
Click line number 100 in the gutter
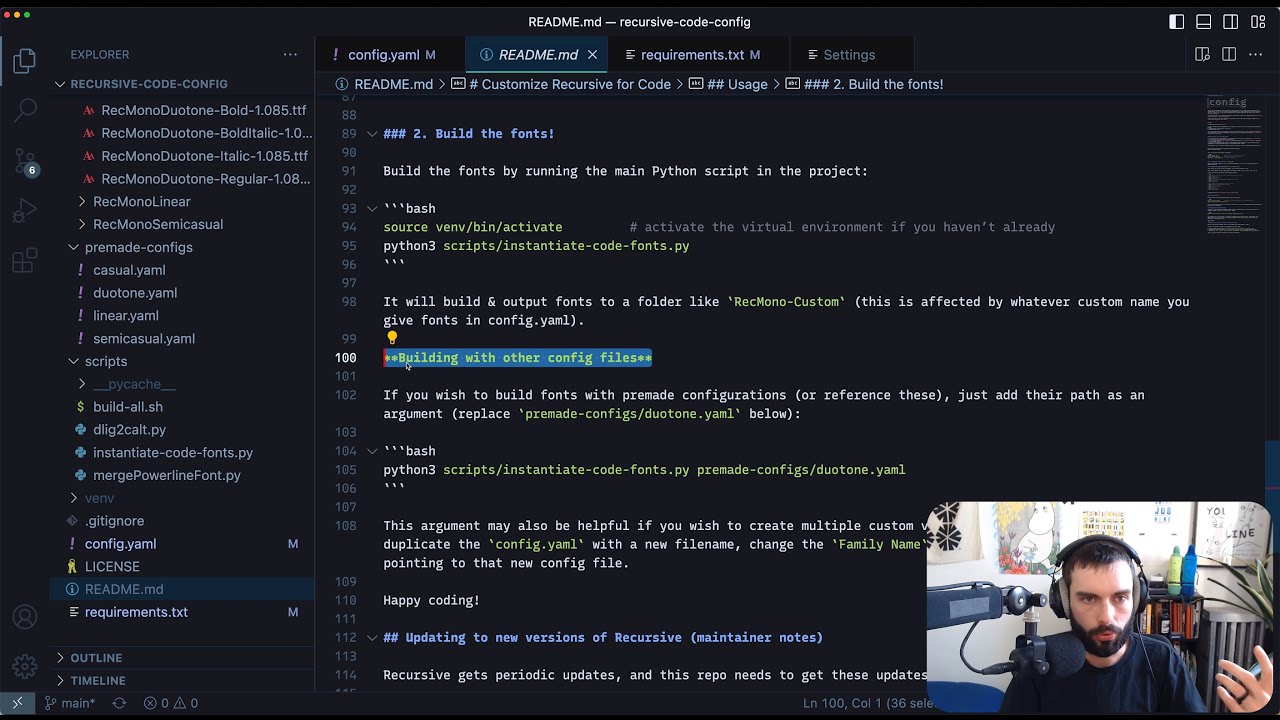345,358
